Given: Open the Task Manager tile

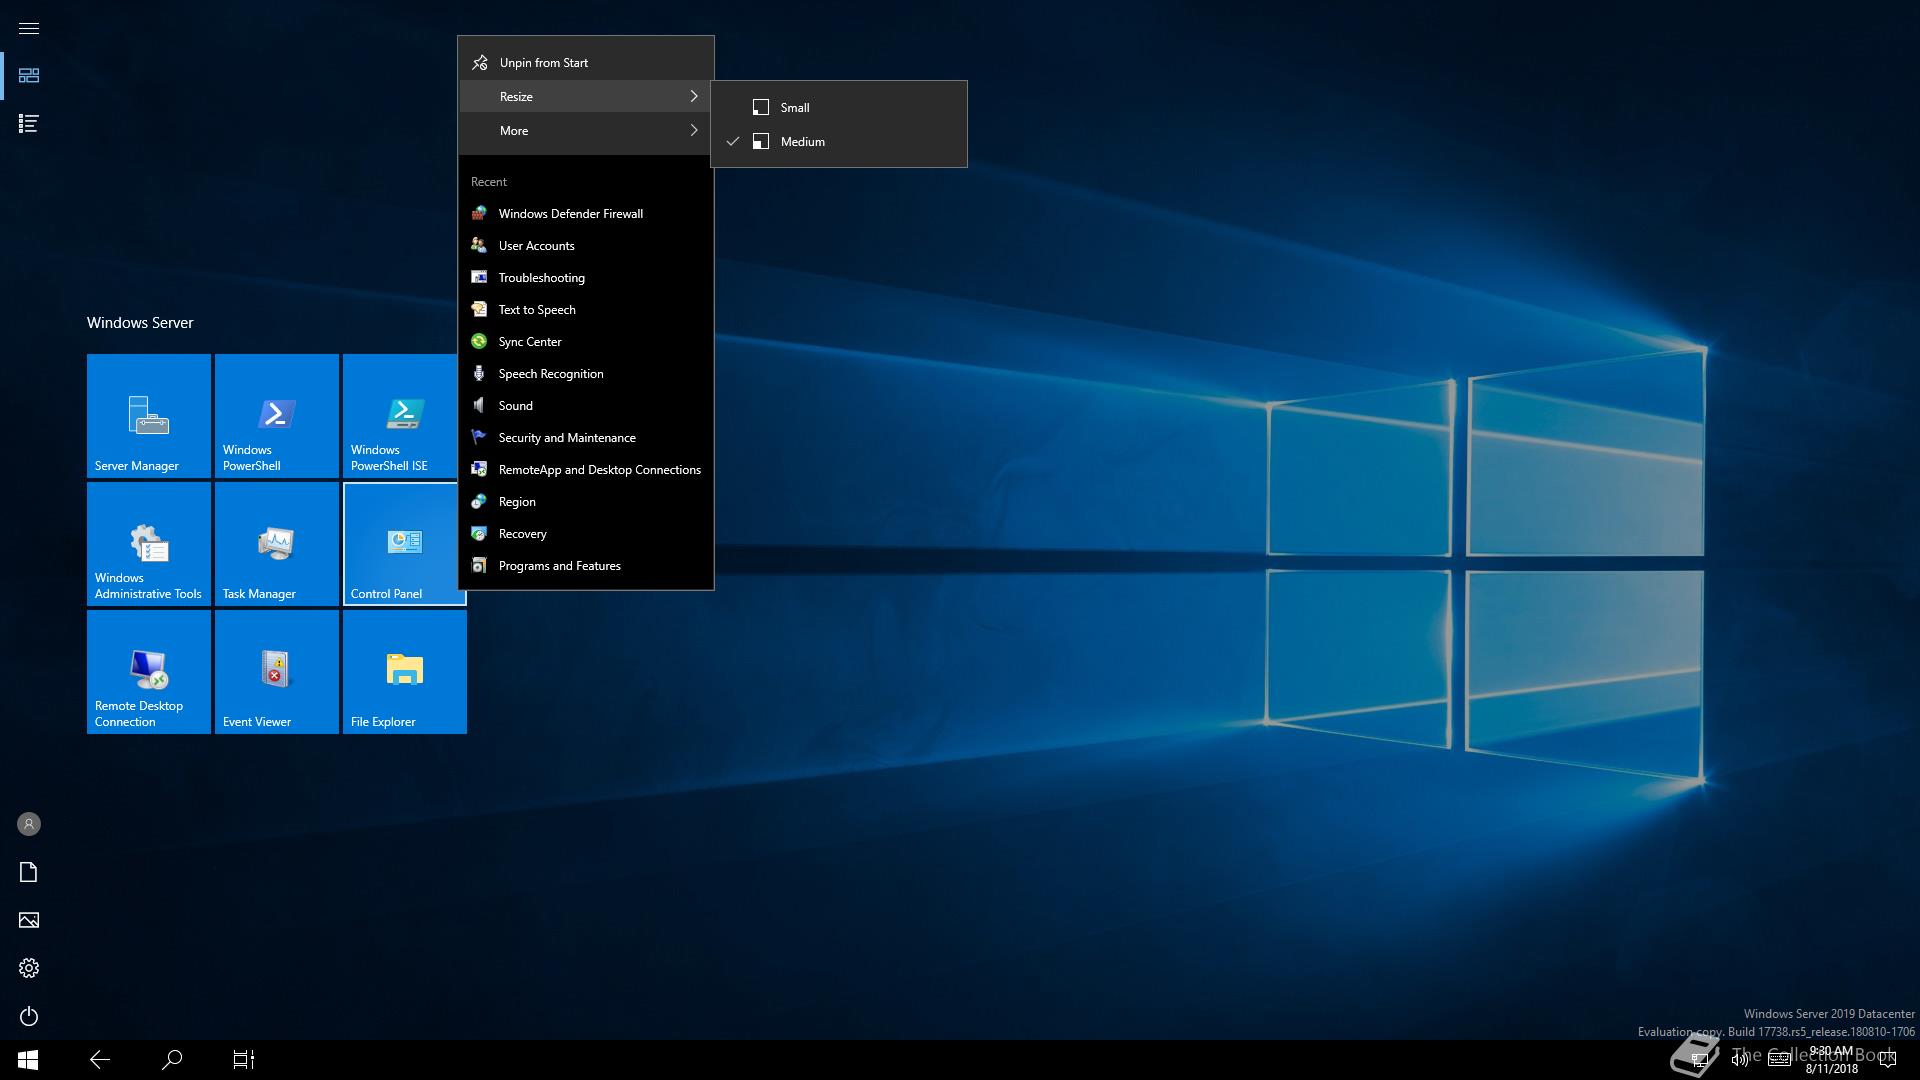Looking at the screenshot, I should pyautogui.click(x=276, y=544).
